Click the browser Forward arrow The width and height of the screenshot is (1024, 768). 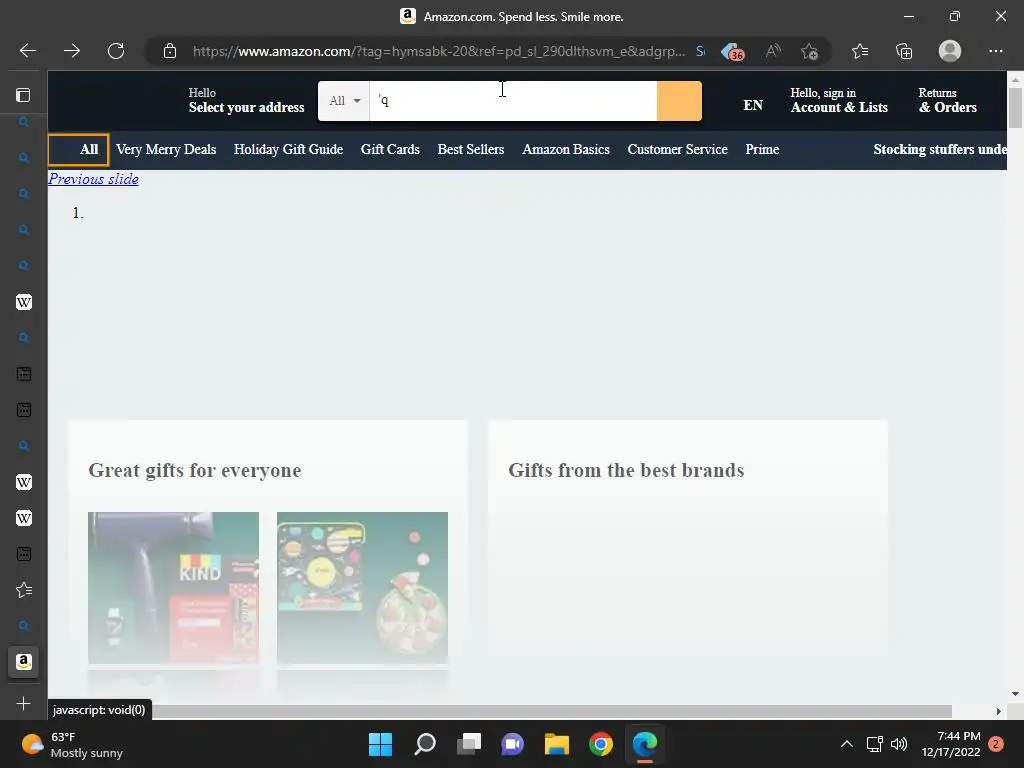point(72,51)
